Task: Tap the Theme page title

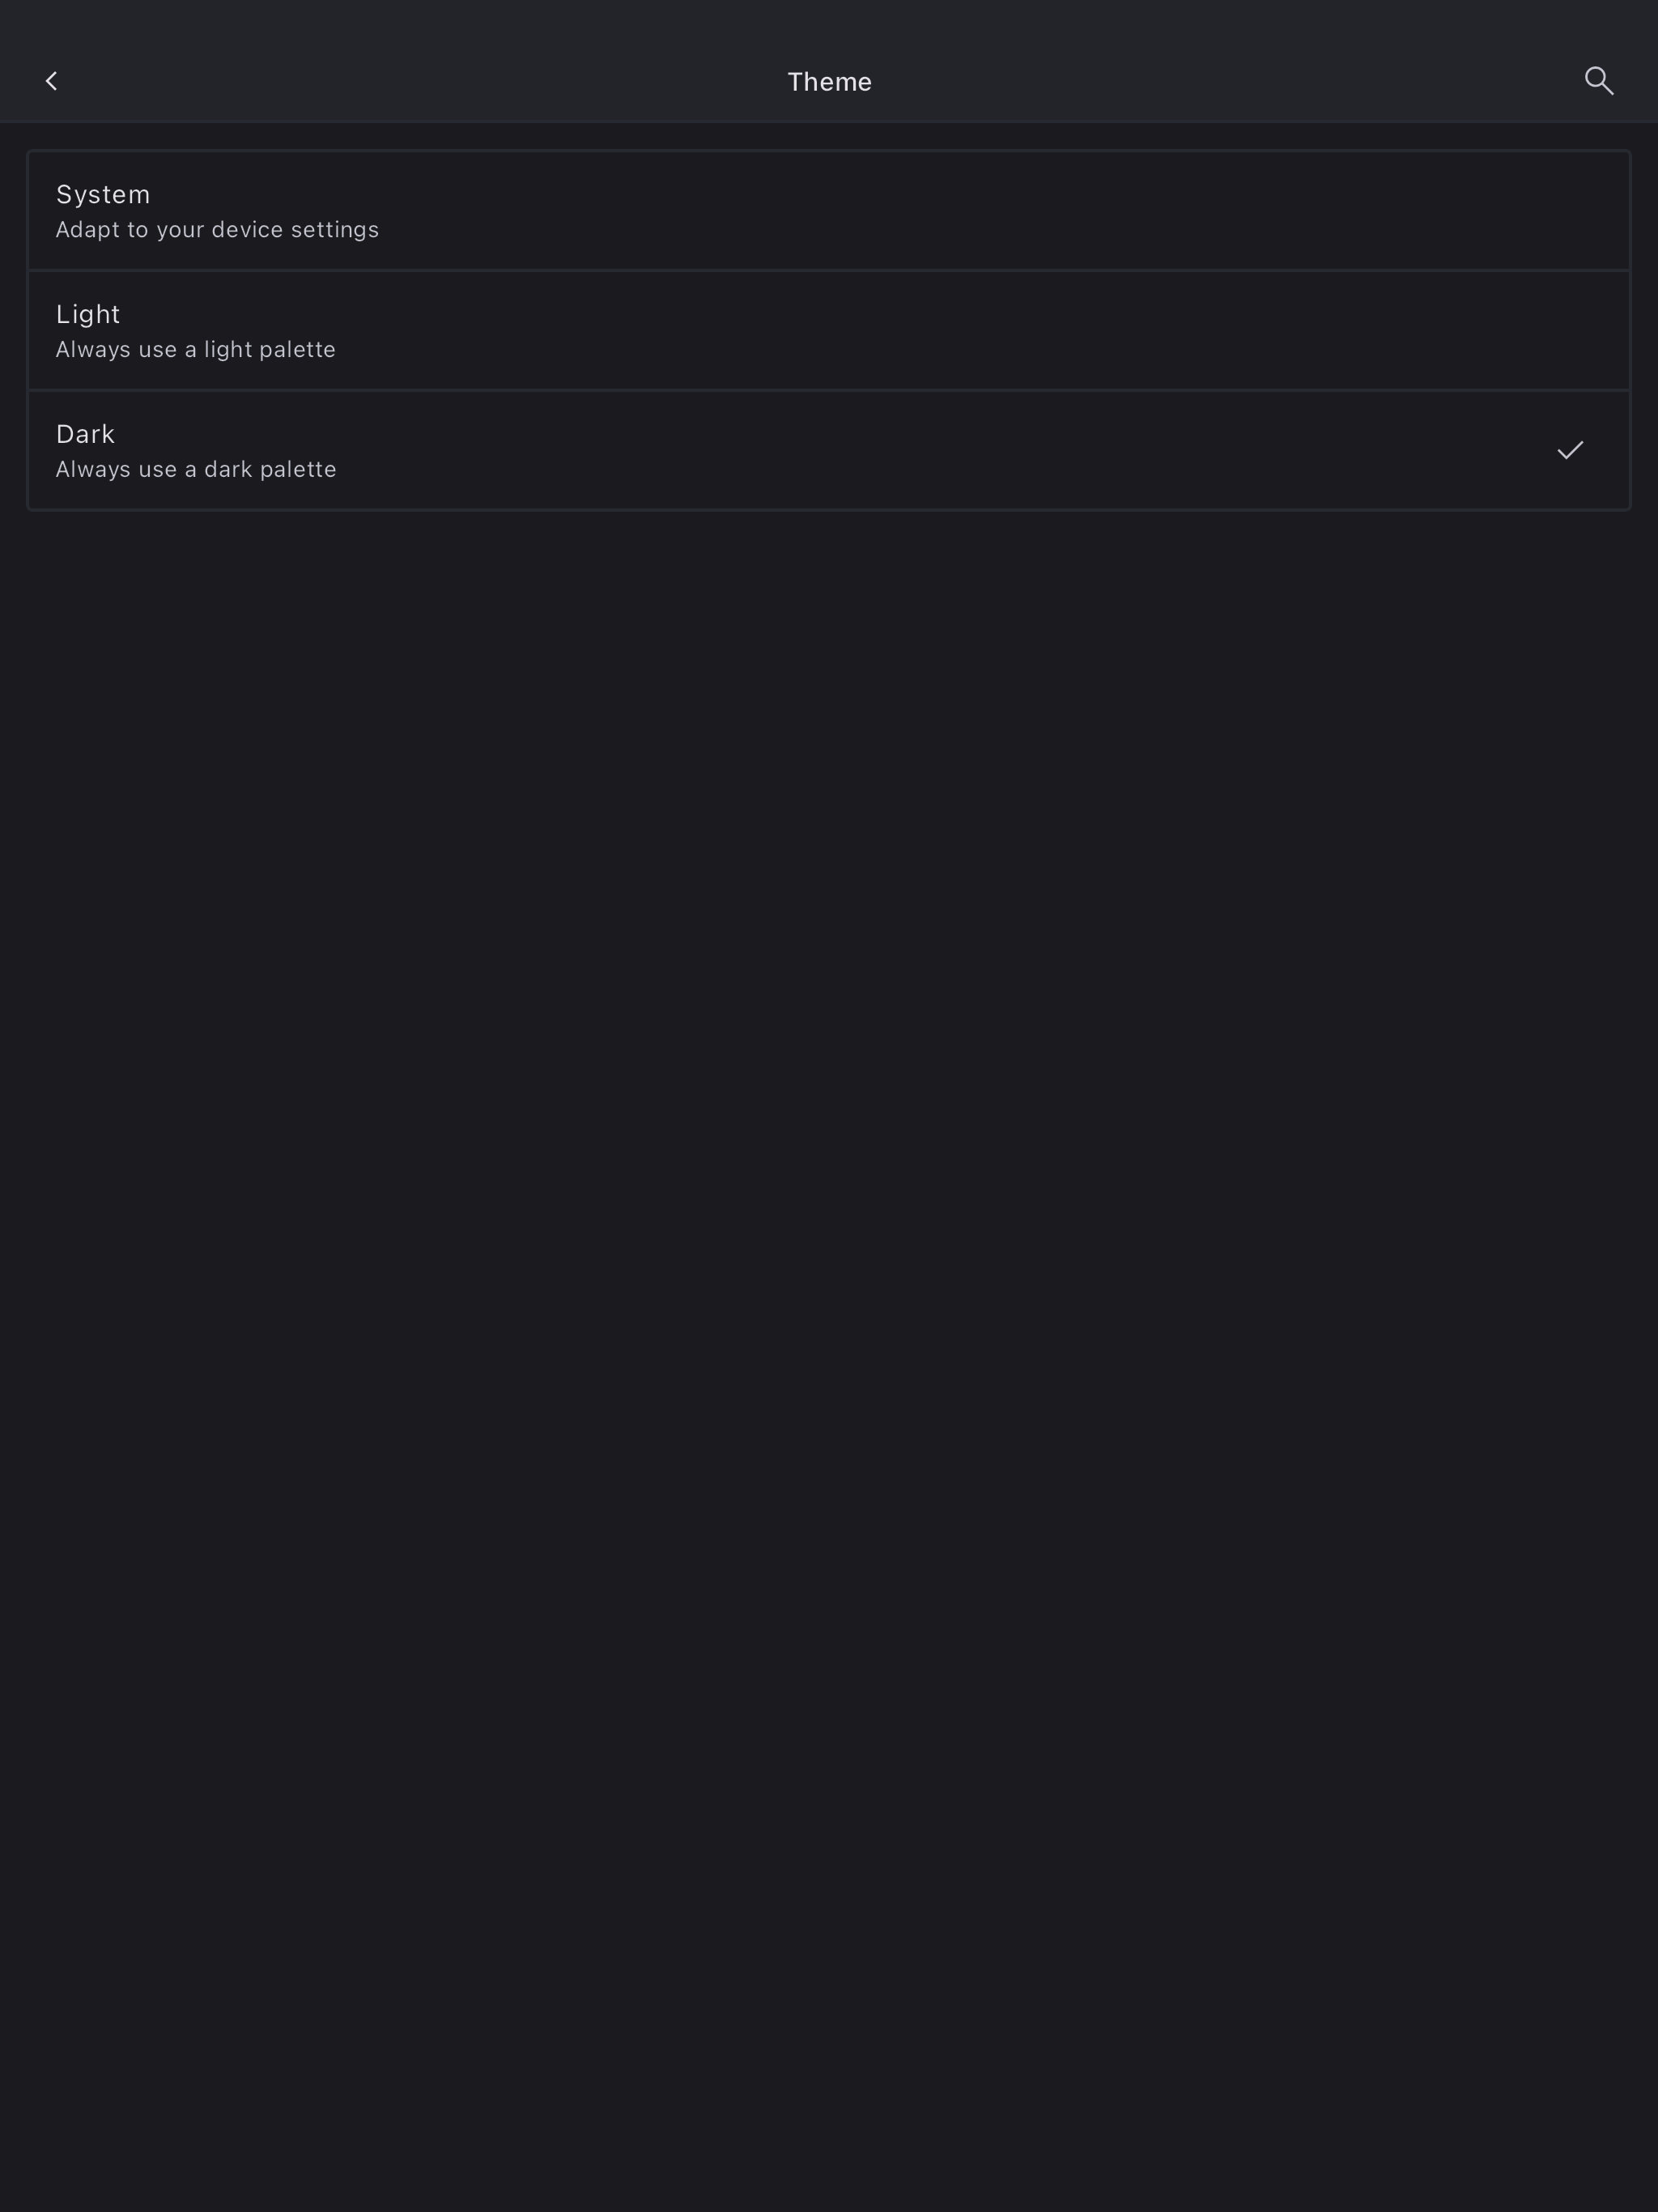Action: pos(829,82)
